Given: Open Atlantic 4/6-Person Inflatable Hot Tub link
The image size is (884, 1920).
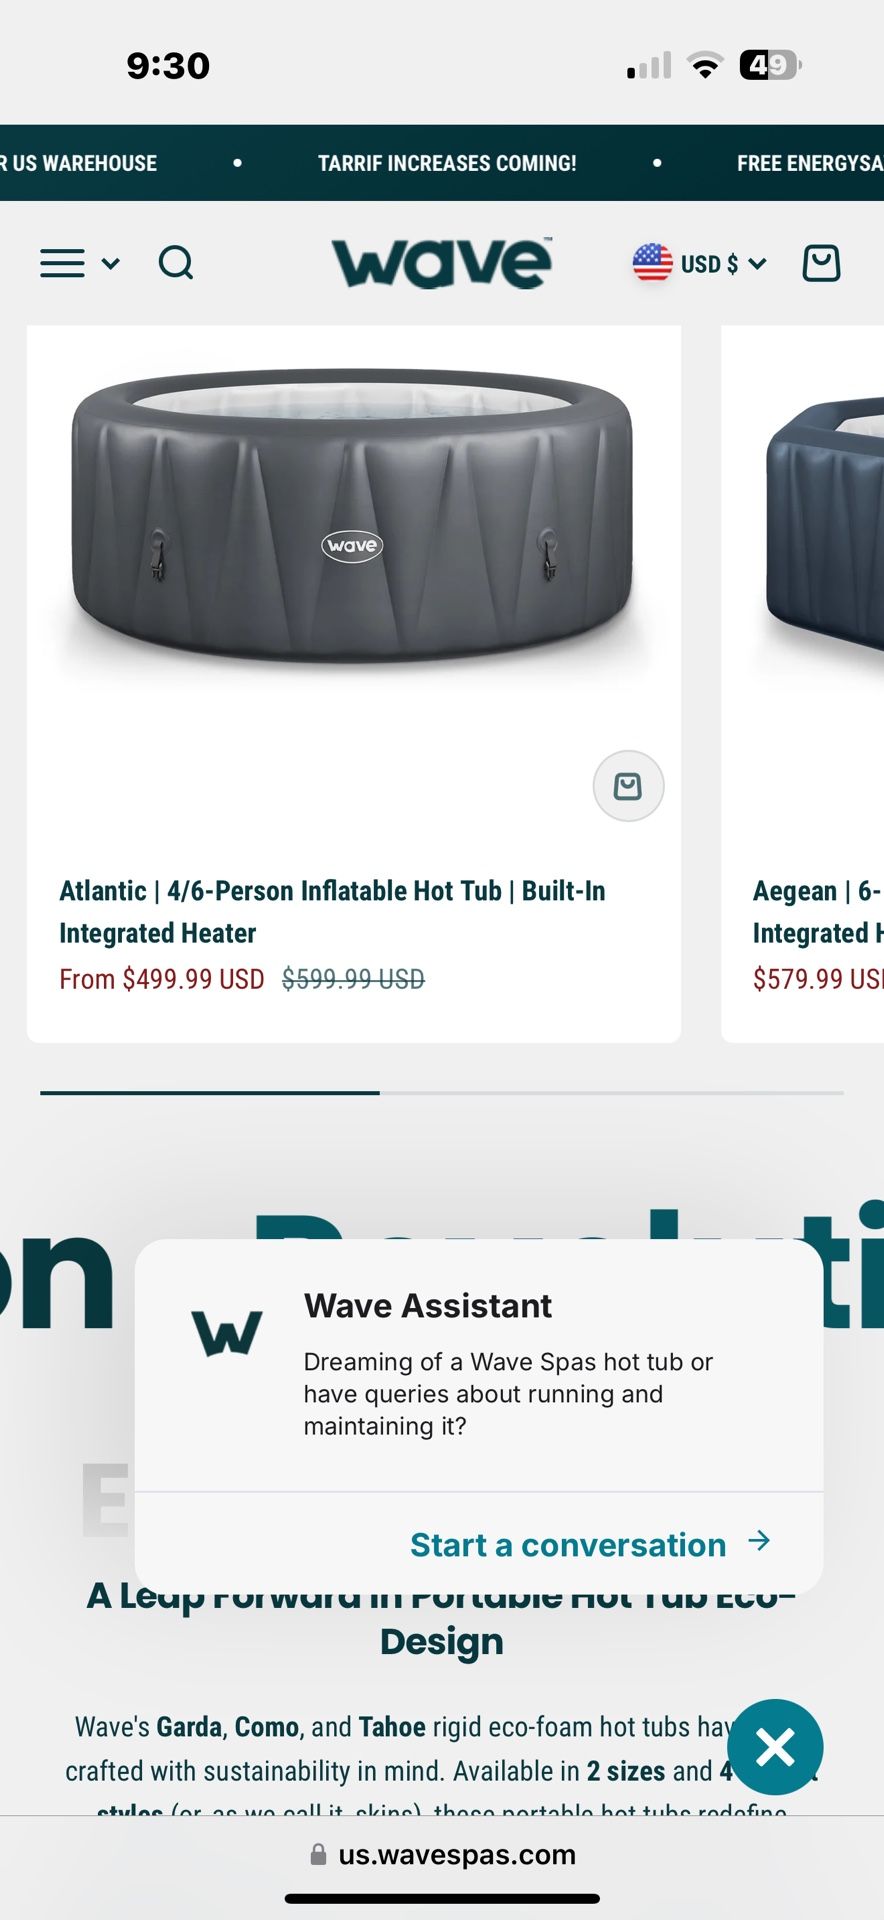Looking at the screenshot, I should click(x=332, y=911).
